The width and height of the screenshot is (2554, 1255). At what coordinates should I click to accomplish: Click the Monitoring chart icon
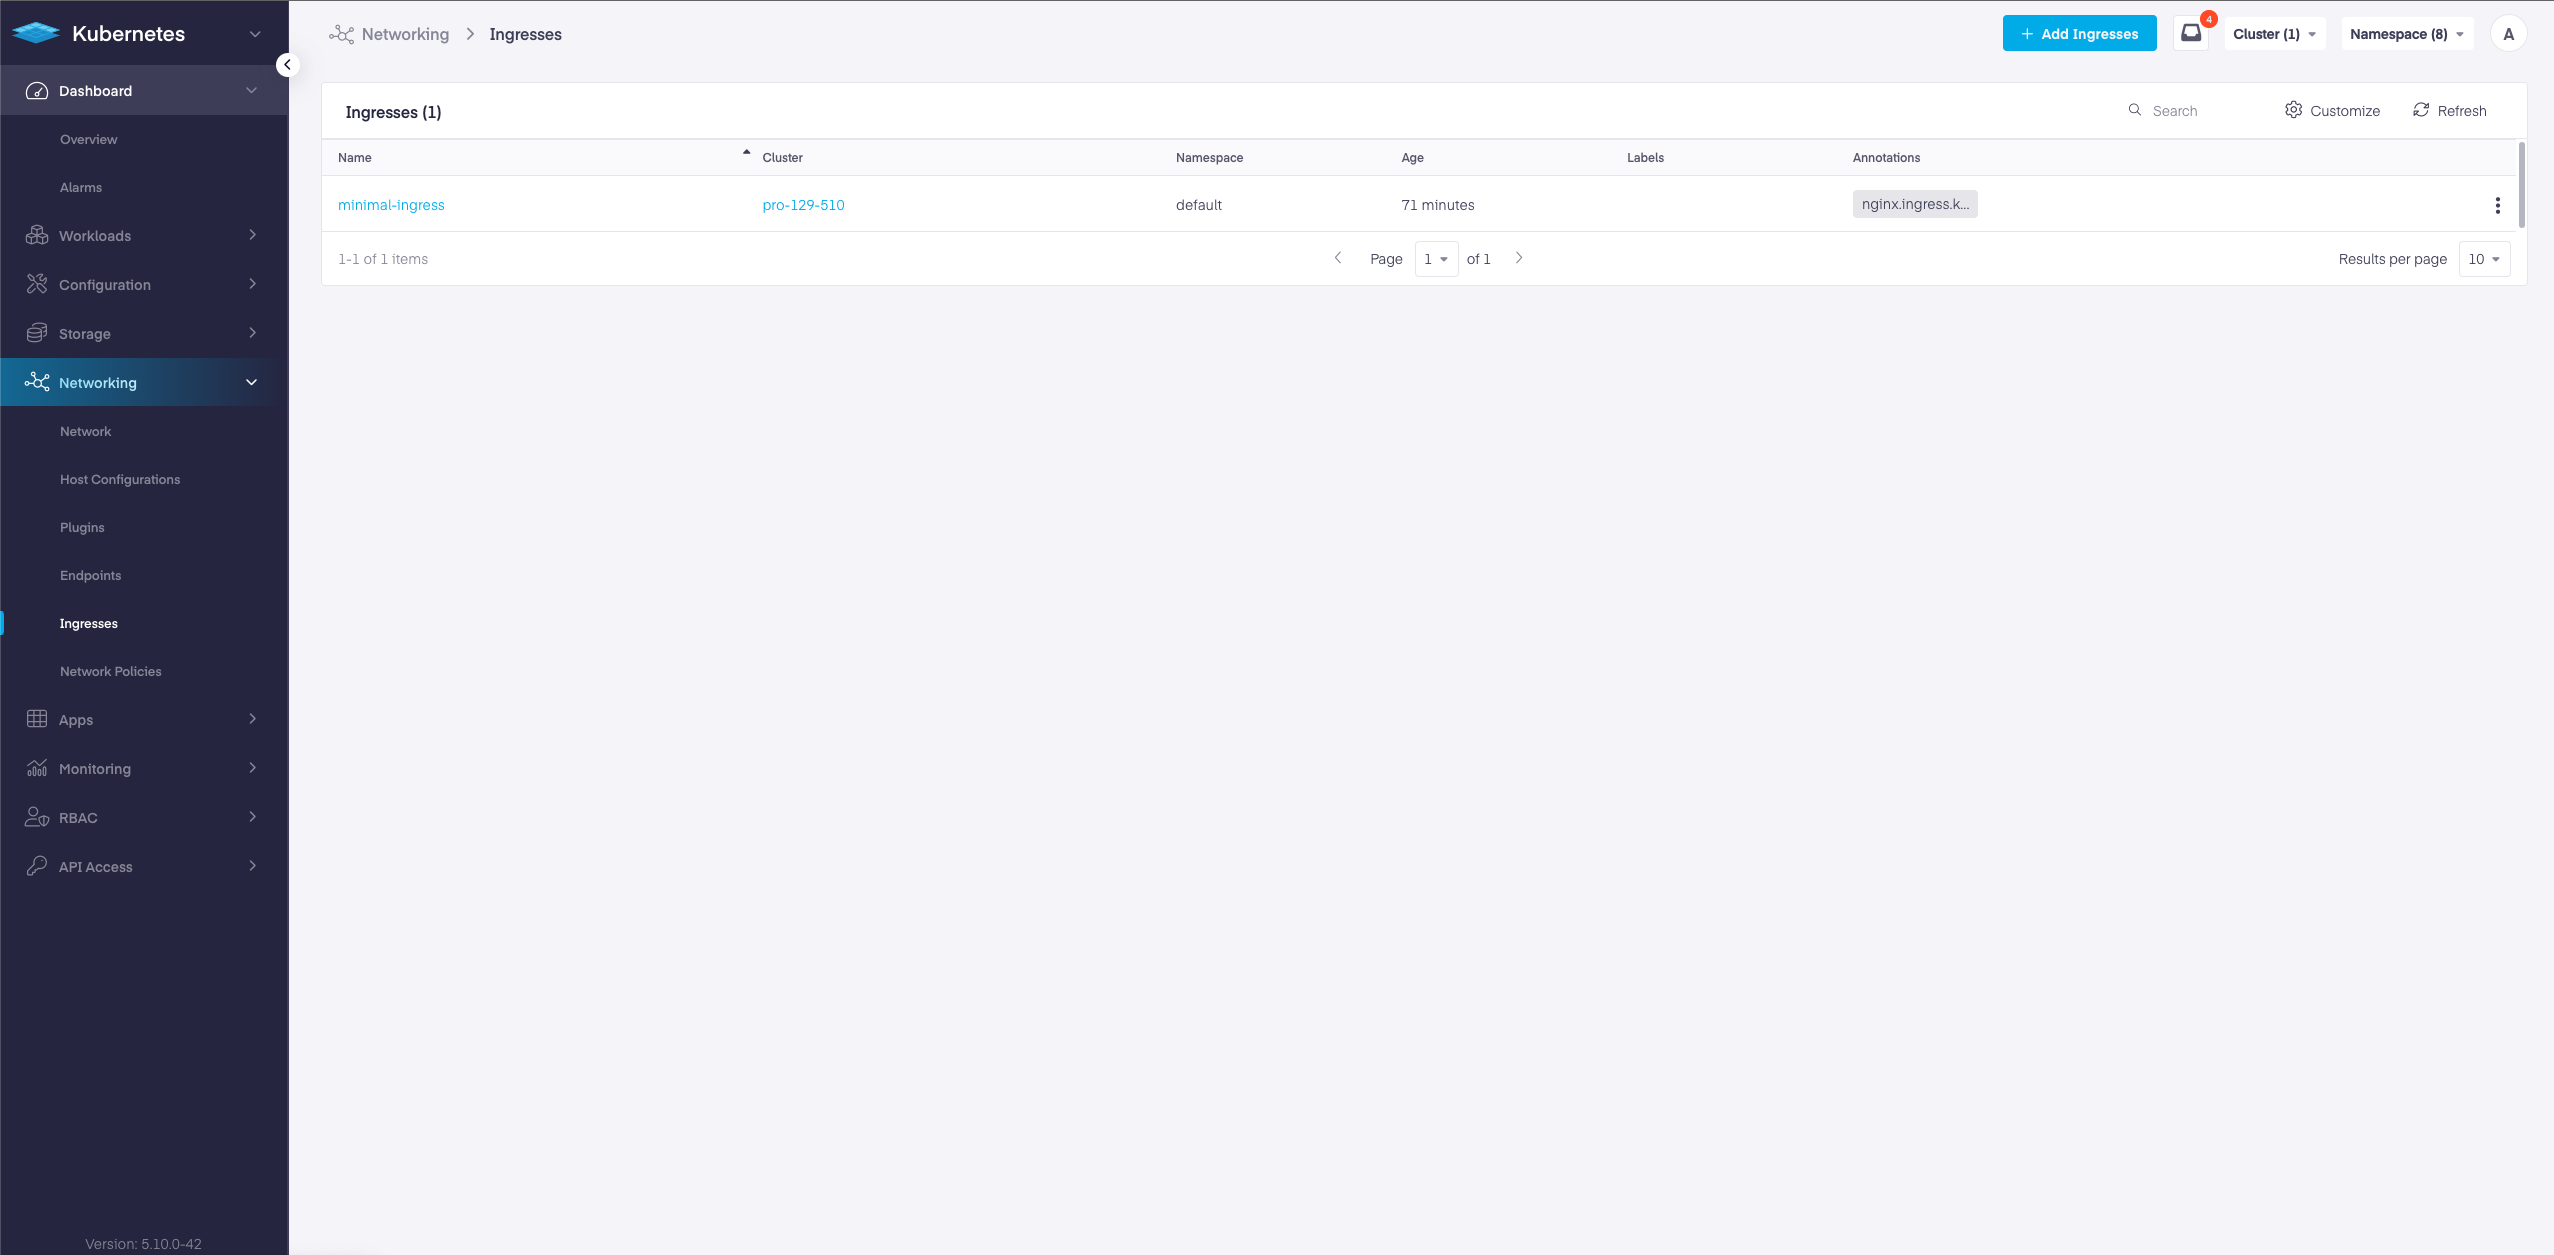coord(37,768)
